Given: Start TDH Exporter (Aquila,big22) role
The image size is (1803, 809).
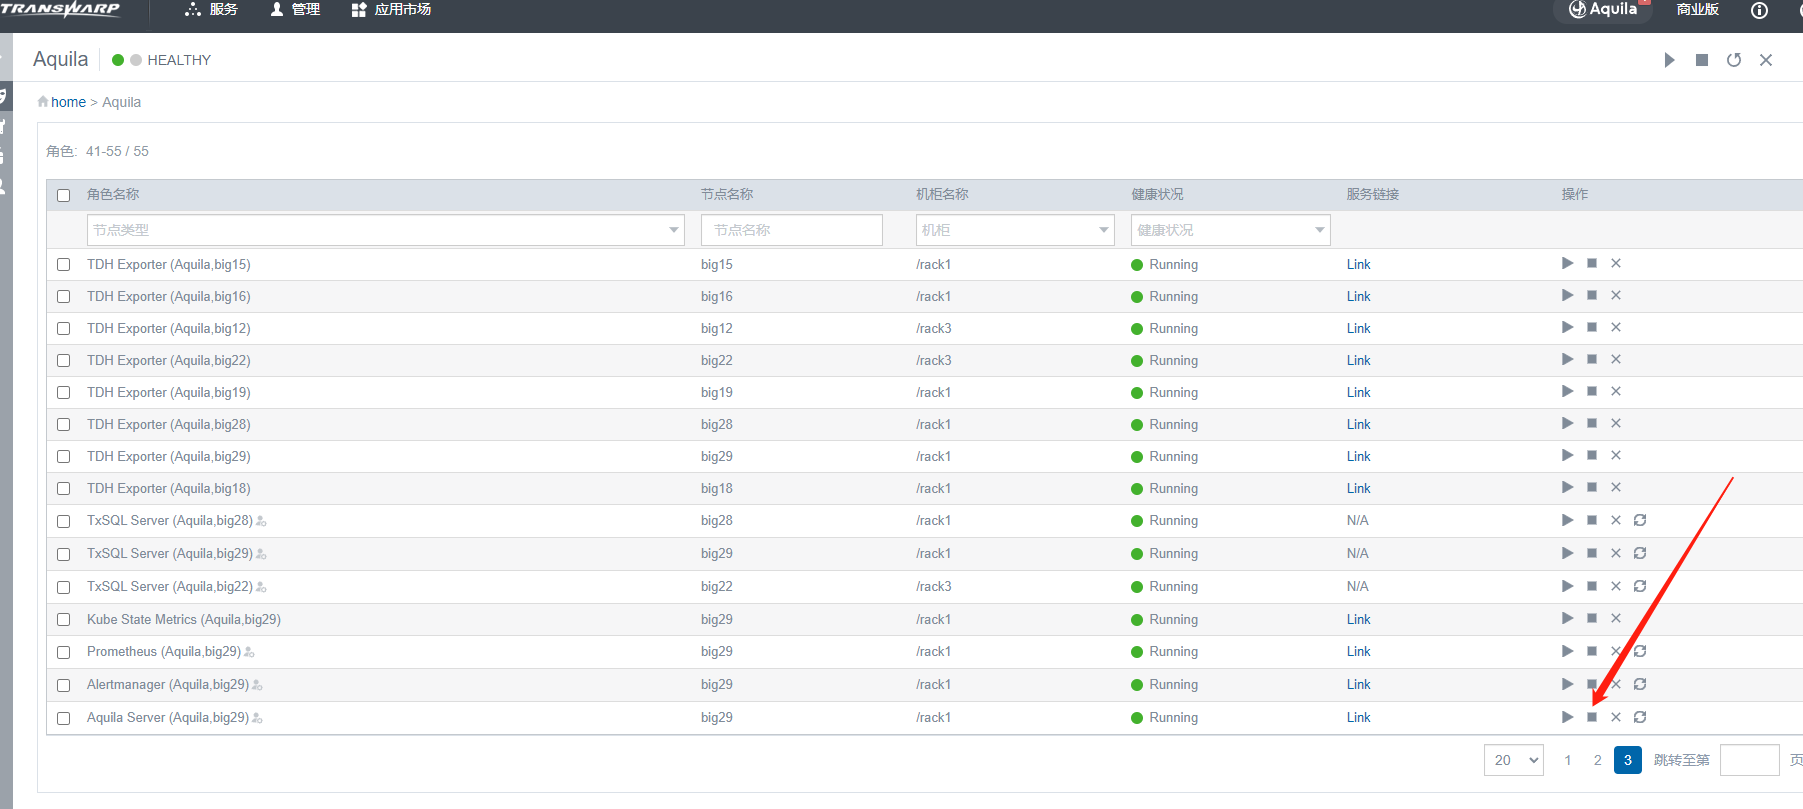Looking at the screenshot, I should 1567,359.
